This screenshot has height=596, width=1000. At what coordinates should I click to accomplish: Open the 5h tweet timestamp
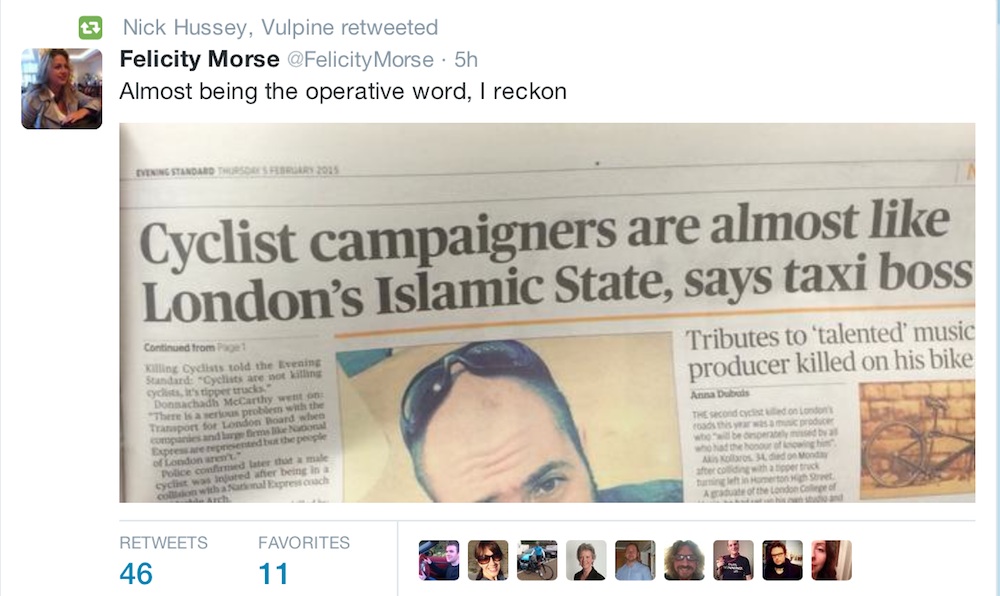coord(466,59)
